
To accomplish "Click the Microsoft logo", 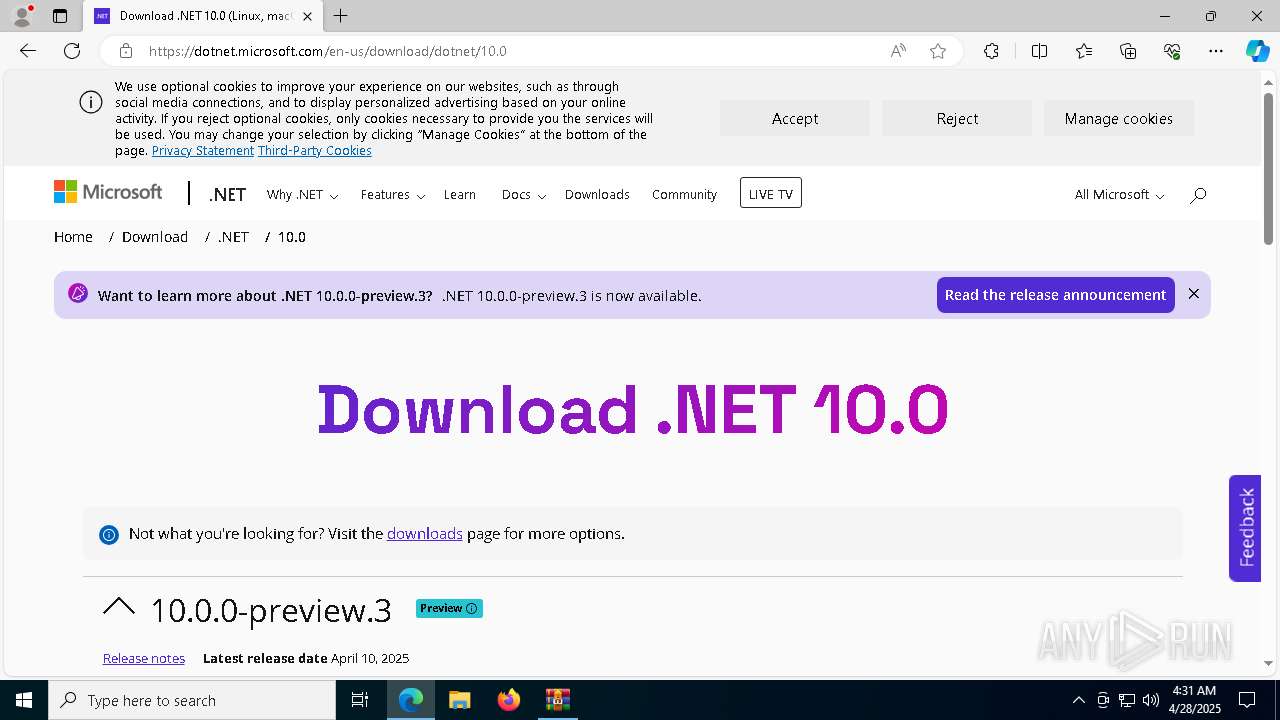I will 108,192.
